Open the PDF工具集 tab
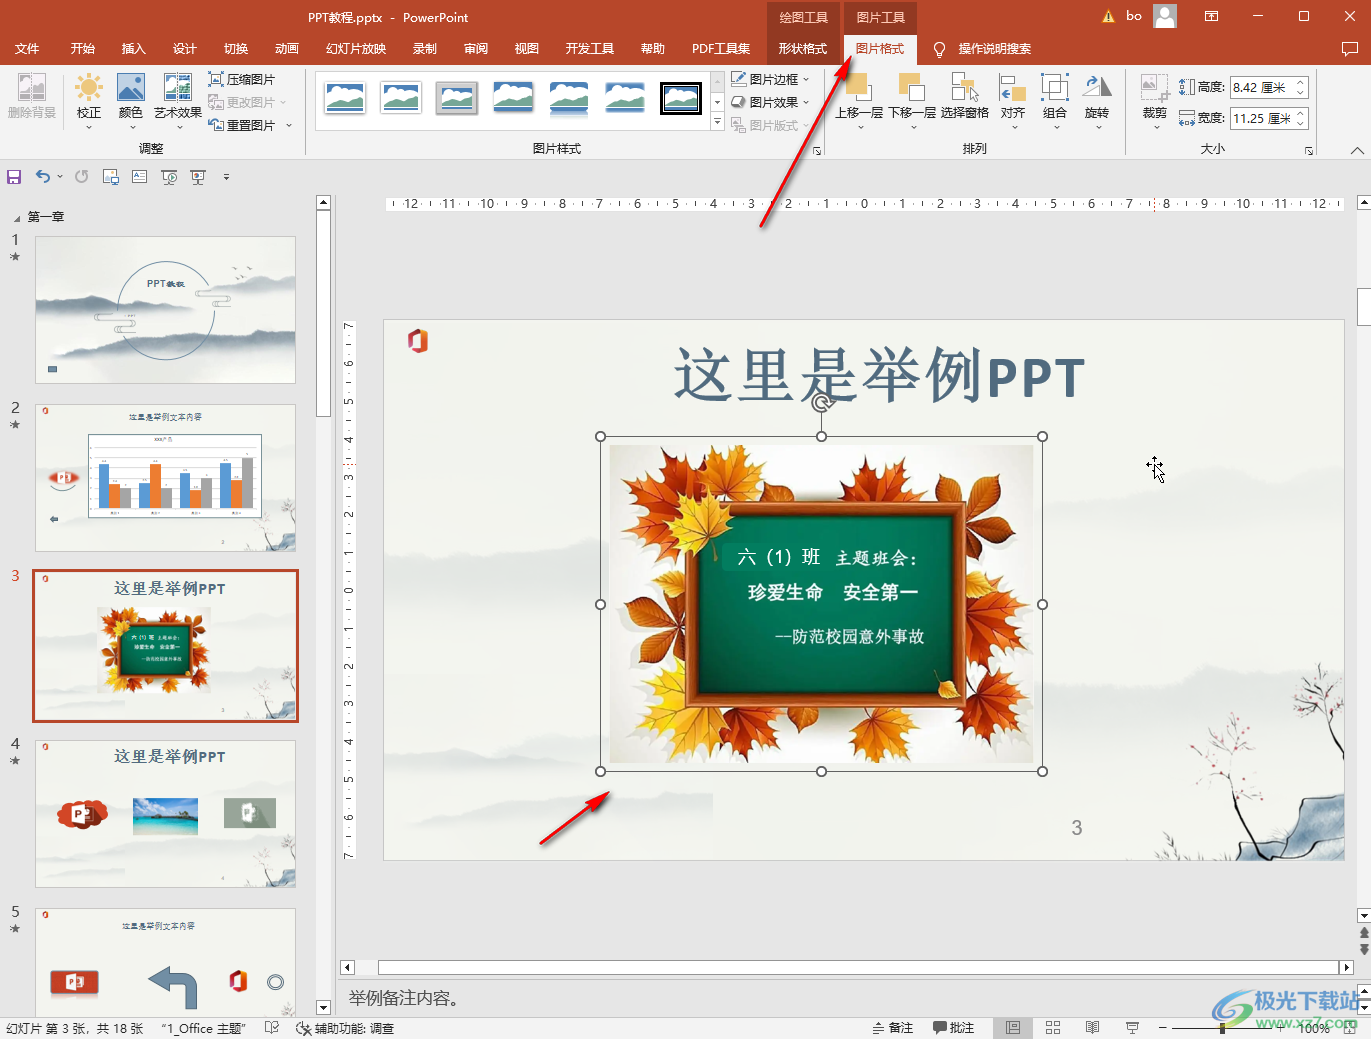 click(721, 49)
